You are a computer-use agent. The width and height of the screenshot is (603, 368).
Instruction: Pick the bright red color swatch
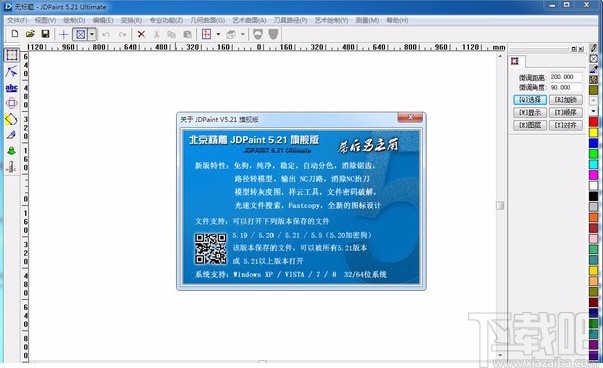[x=593, y=122]
